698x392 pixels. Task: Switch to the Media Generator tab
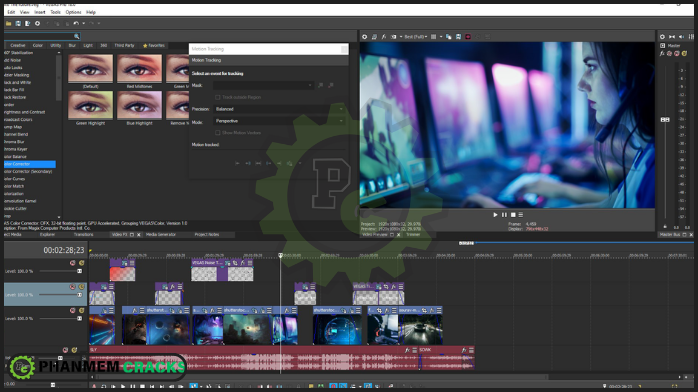click(x=161, y=234)
